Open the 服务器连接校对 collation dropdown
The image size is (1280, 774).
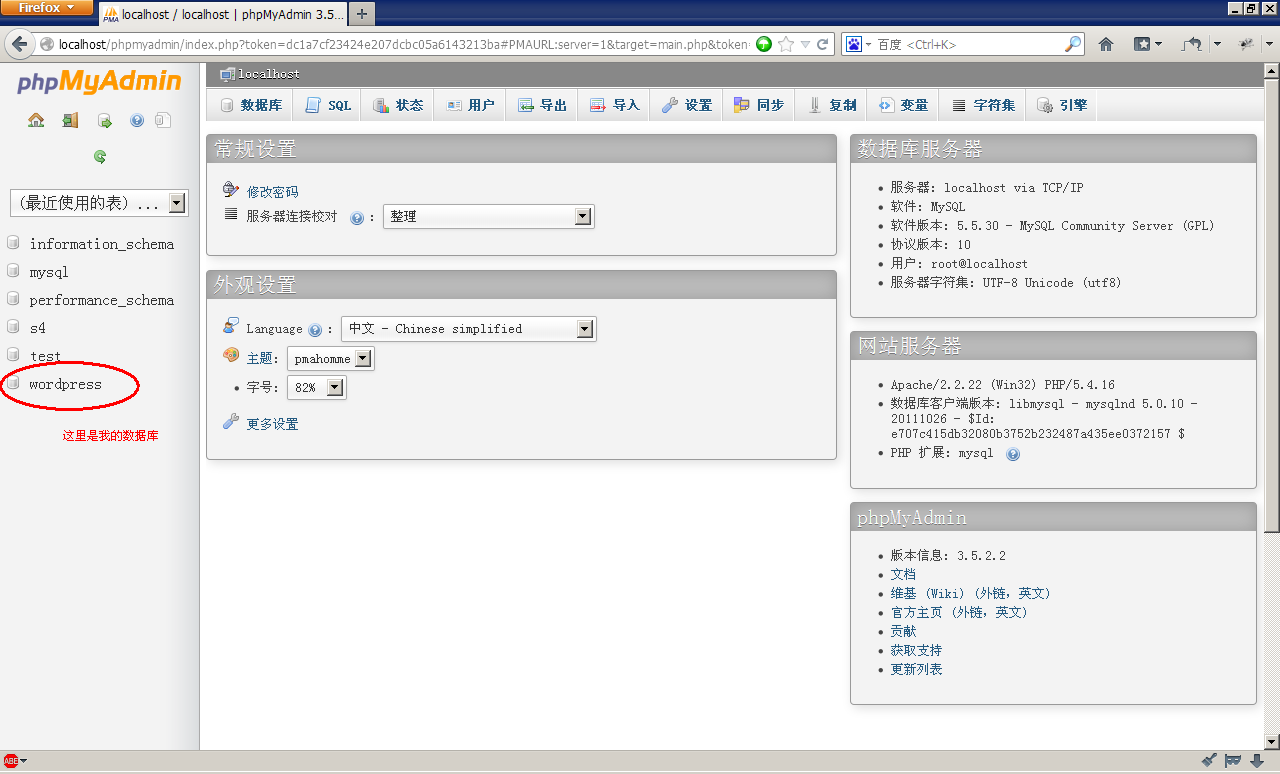tap(488, 217)
